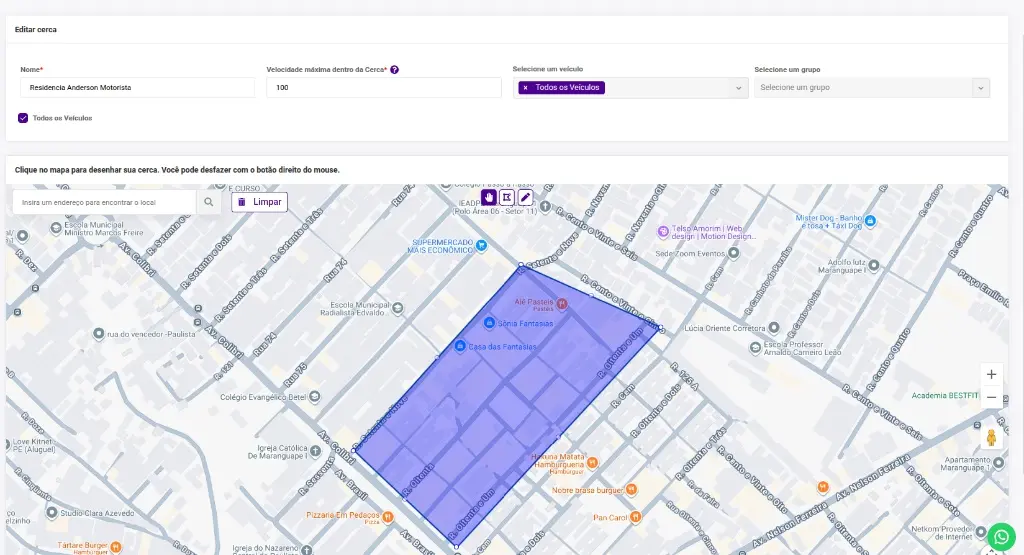Select the polygon drawing tool
Image resolution: width=1024 pixels, height=555 pixels.
pos(507,197)
